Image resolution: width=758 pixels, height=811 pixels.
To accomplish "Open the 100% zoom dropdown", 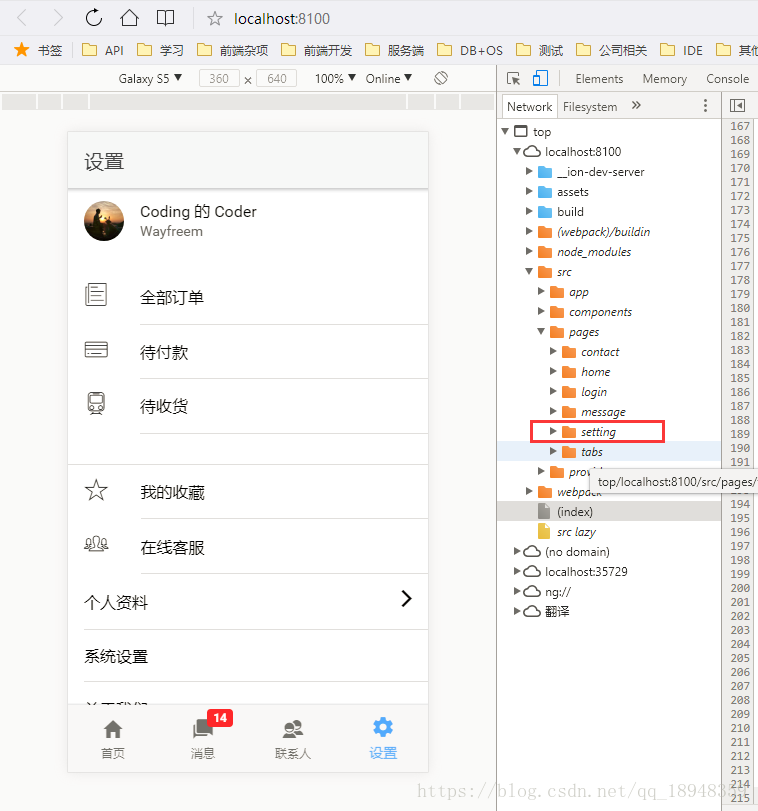I will click(x=335, y=79).
